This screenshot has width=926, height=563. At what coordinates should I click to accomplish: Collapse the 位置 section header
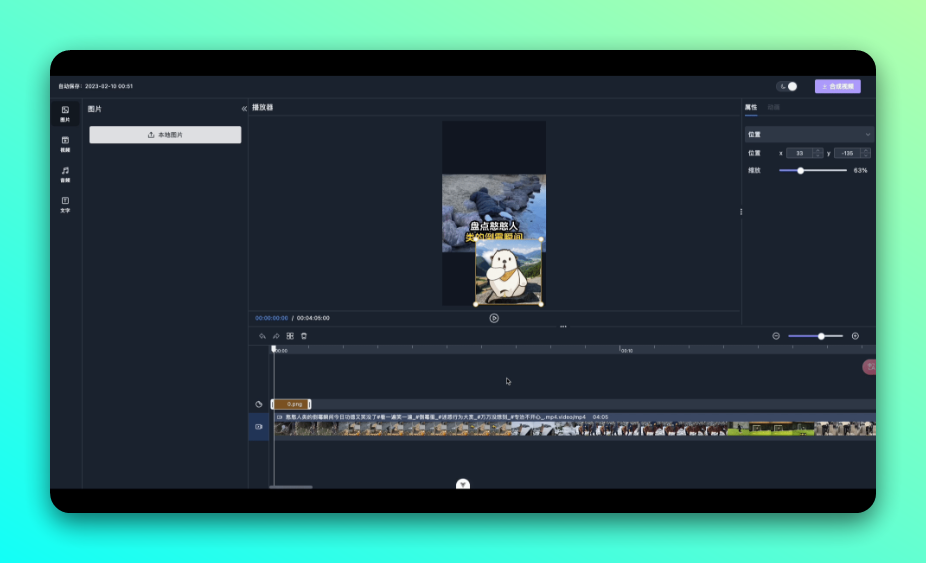tap(808, 134)
